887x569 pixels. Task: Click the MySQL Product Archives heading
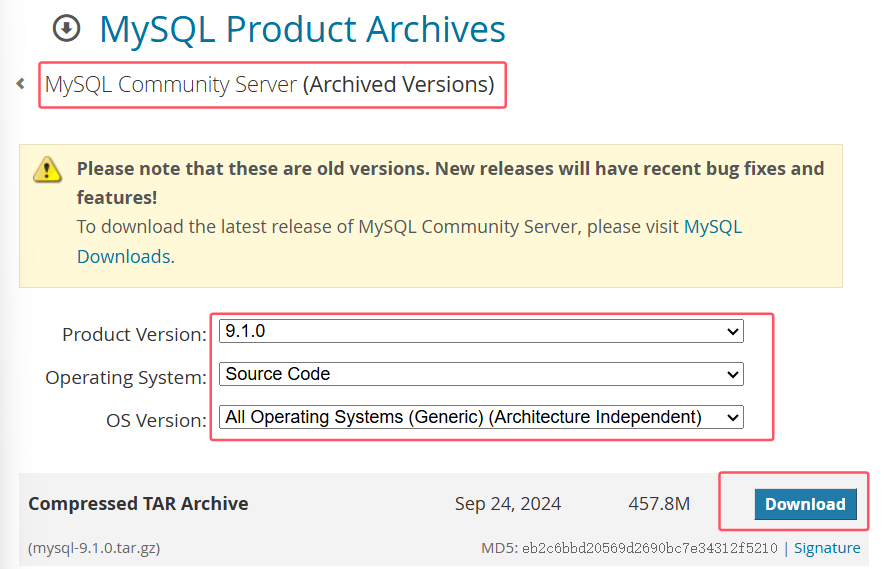(x=302, y=29)
